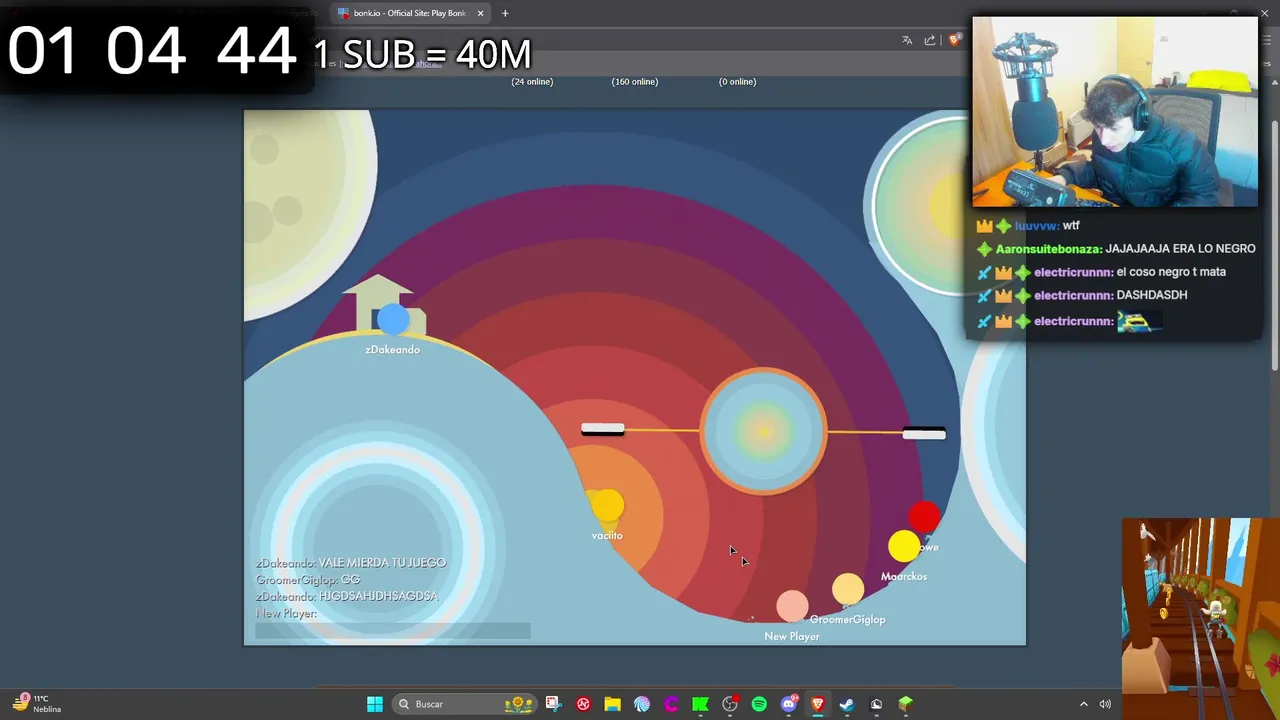Click the GroomerGiglop player ball

click(848, 589)
